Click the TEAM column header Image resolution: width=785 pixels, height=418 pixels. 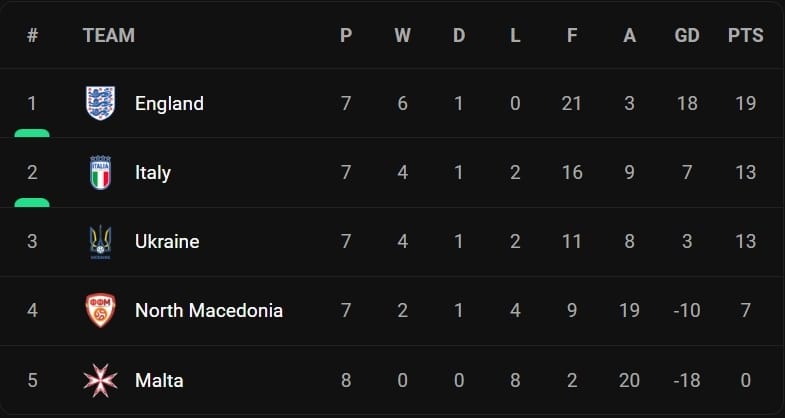point(108,36)
